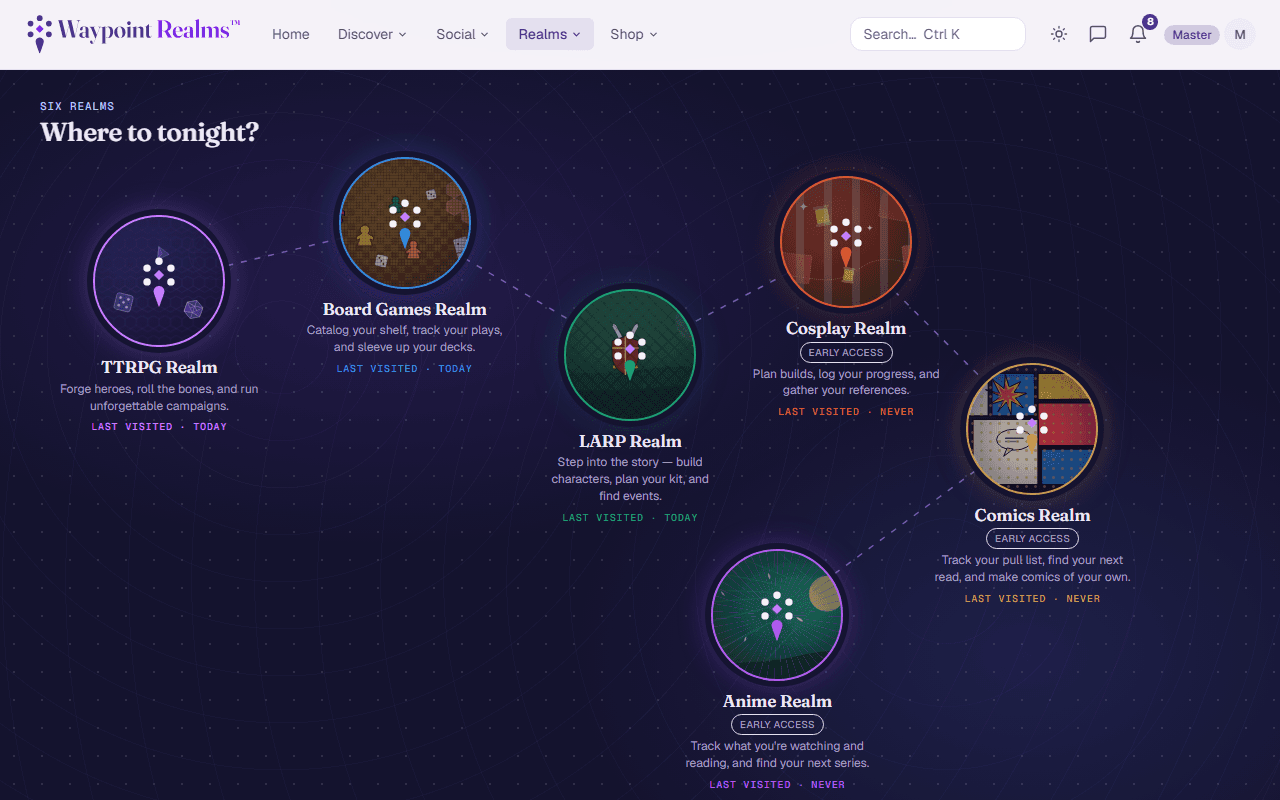This screenshot has width=1280, height=800.
Task: Click the Waypoint Realms logo
Action: (x=133, y=34)
